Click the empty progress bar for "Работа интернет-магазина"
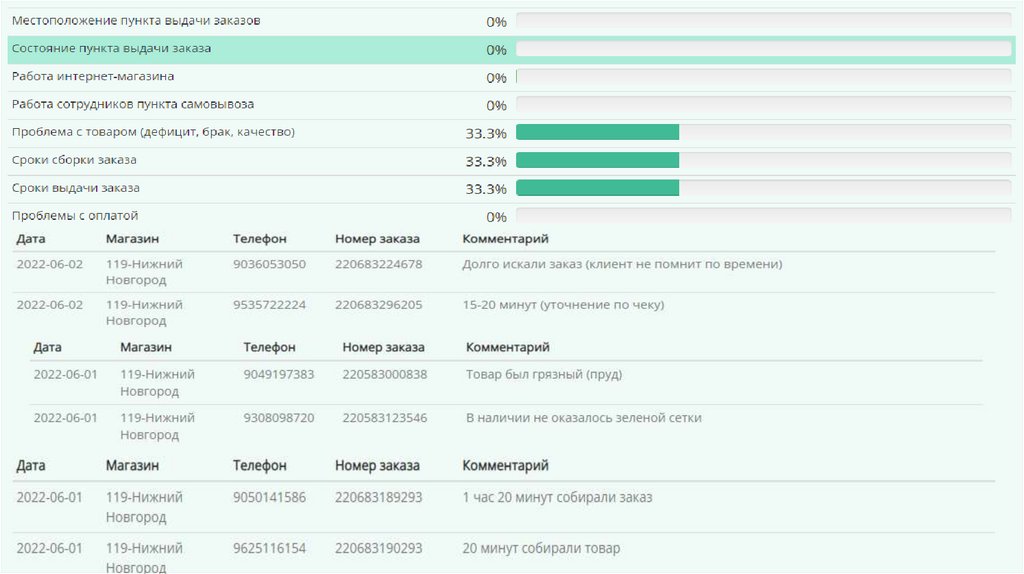 pyautogui.click(x=763, y=77)
